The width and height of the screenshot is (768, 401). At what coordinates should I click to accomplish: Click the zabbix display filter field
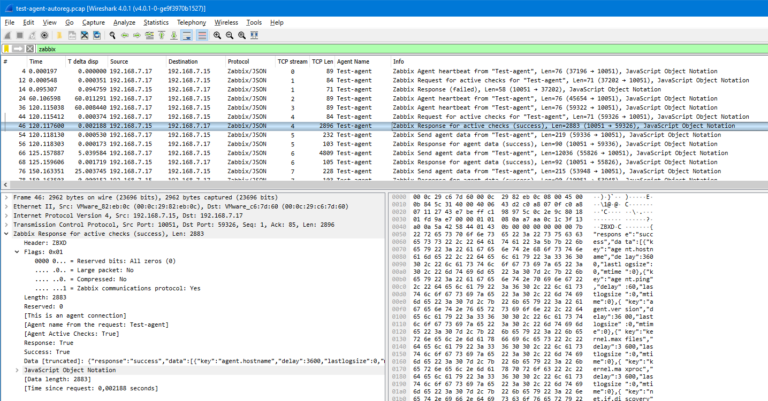(402, 49)
